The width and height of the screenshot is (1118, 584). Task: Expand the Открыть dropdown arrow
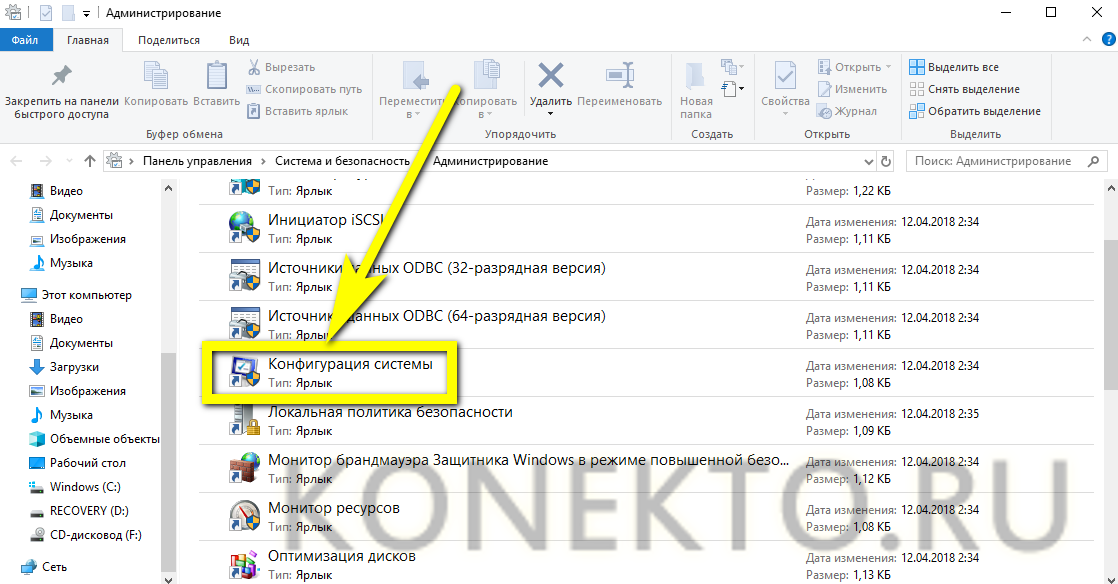888,68
